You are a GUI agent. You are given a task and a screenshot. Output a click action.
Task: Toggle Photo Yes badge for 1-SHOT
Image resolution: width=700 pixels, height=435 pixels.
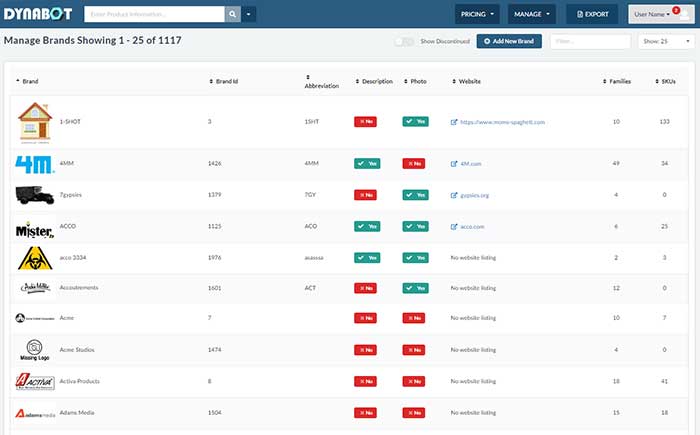(415, 121)
